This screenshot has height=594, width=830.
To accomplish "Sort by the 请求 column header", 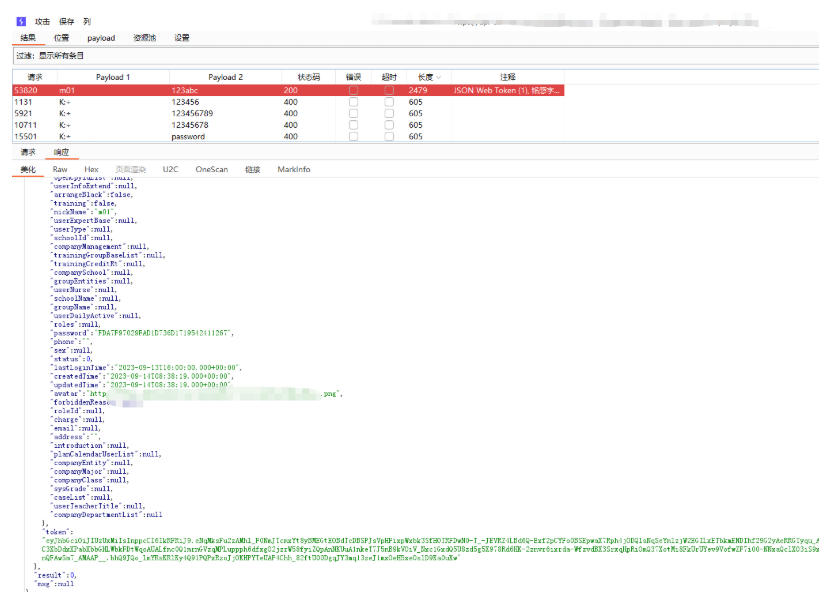I will tap(35, 77).
